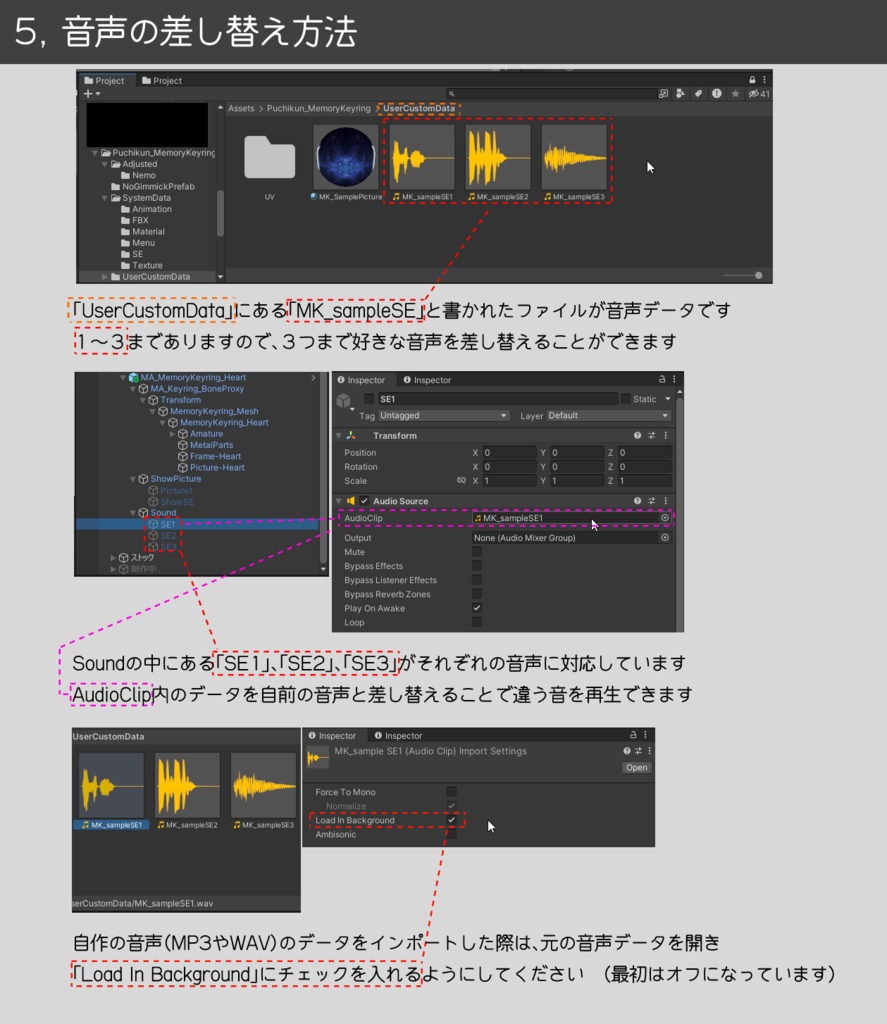887x1024 pixels.
Task: Click the Open button in Audio Clip import settings
Action: point(638,768)
